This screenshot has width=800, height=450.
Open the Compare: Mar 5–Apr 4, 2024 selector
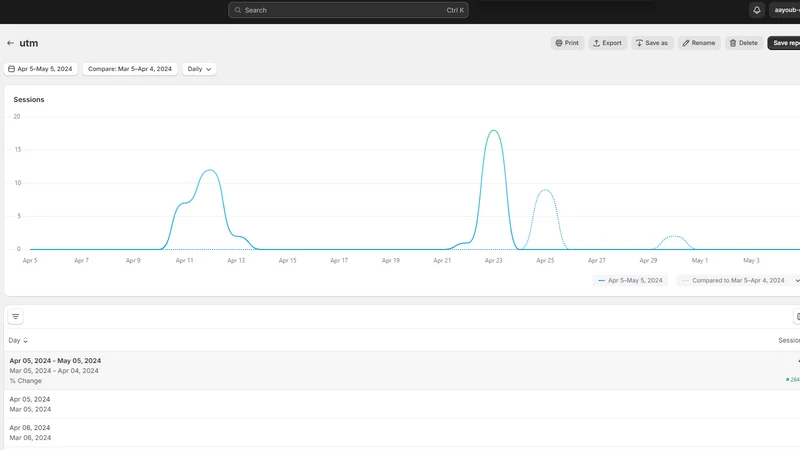(x=130, y=69)
